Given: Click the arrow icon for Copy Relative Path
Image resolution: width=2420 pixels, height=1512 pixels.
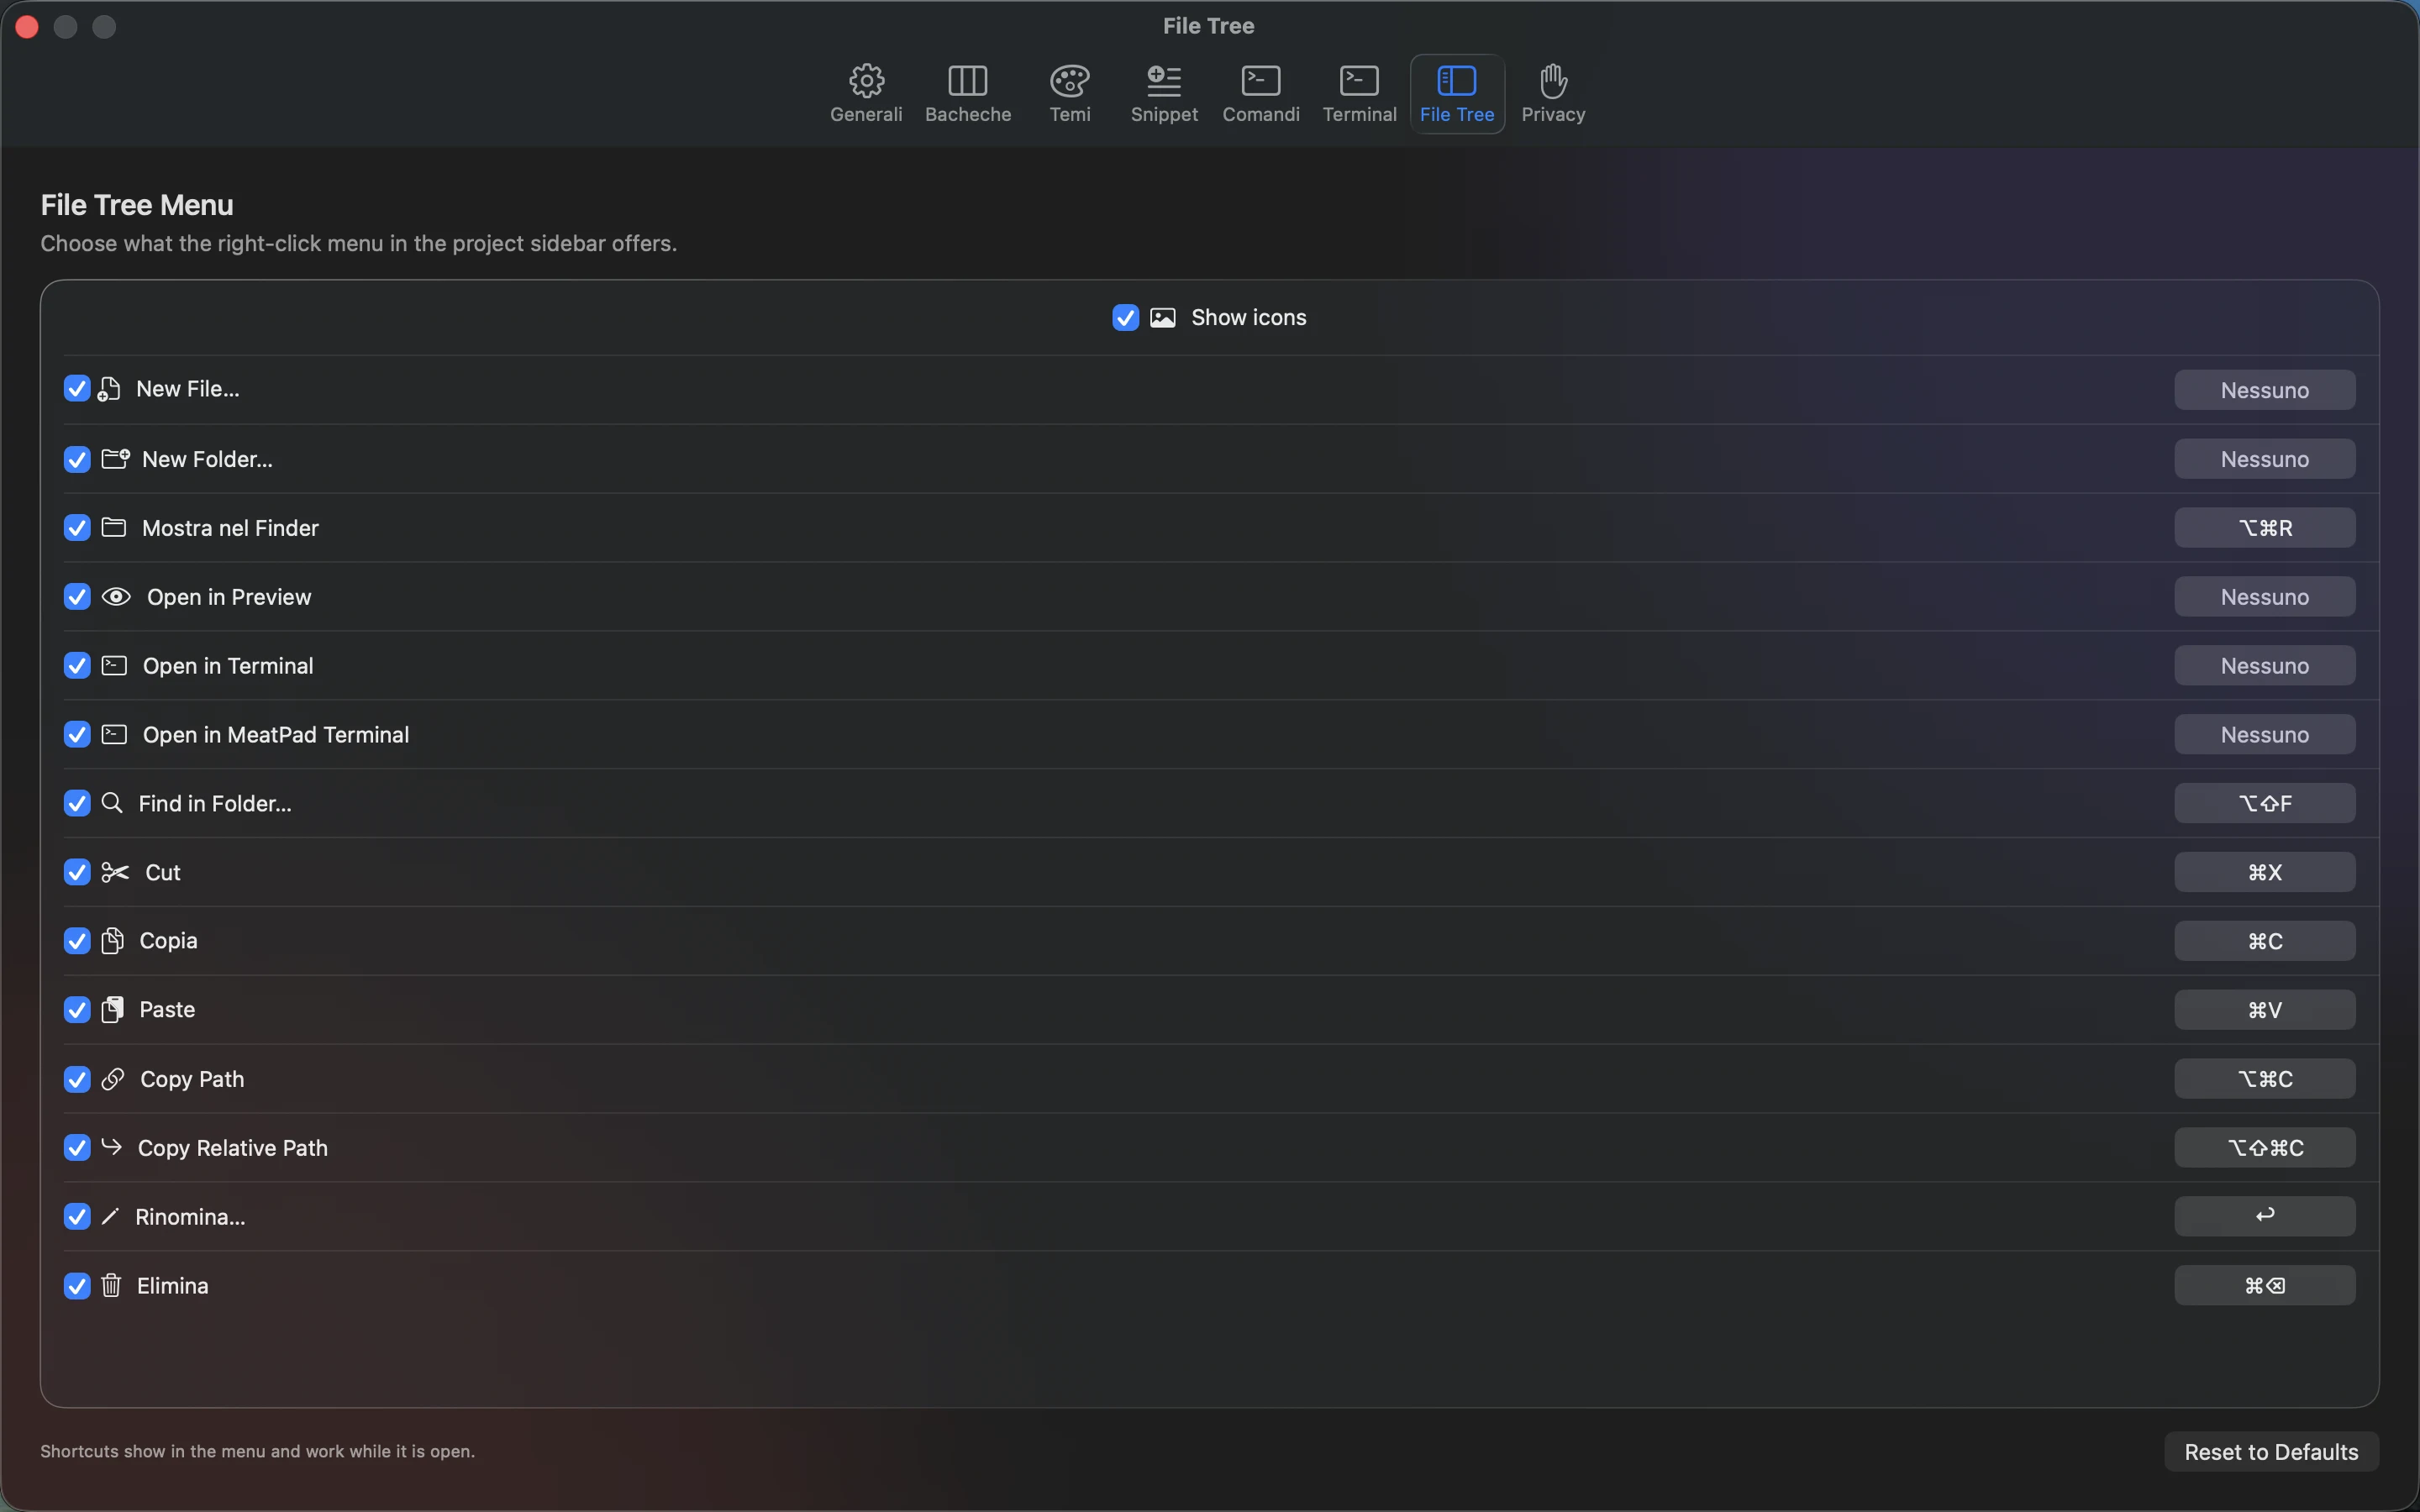Looking at the screenshot, I should (111, 1146).
